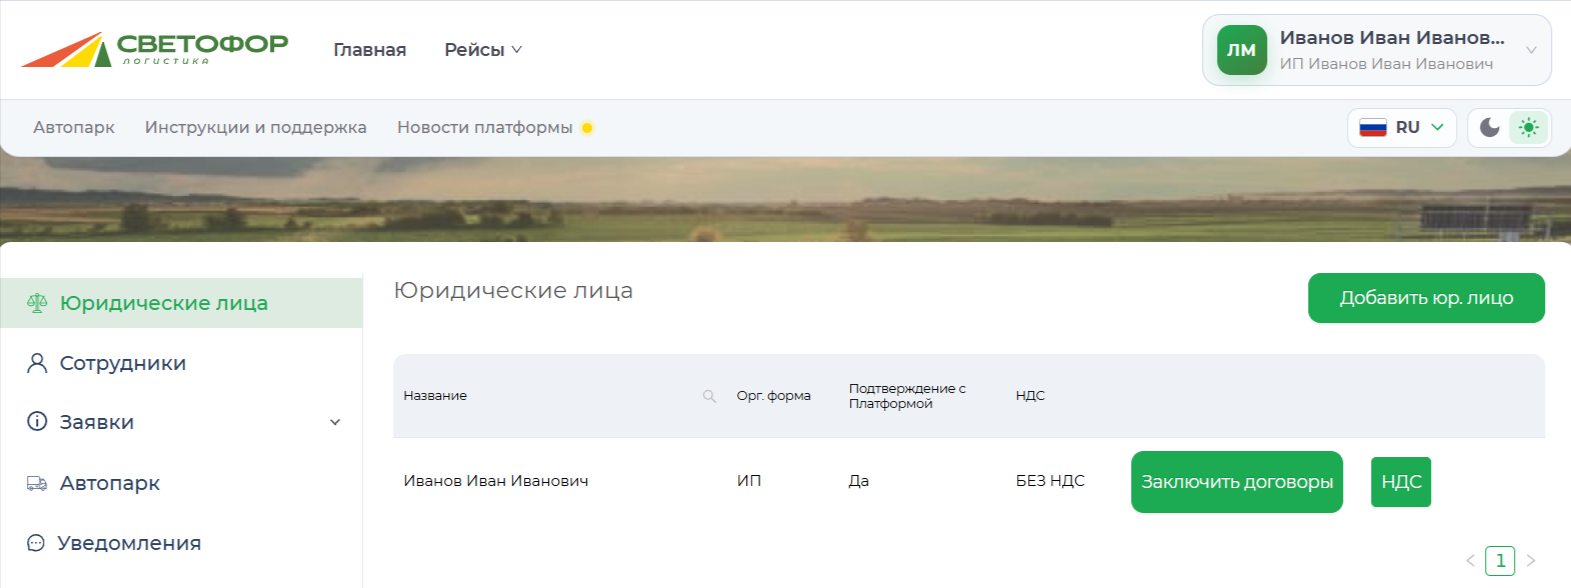Select page 1 in pagination
This screenshot has height=588, width=1571.
pyautogui.click(x=1500, y=561)
